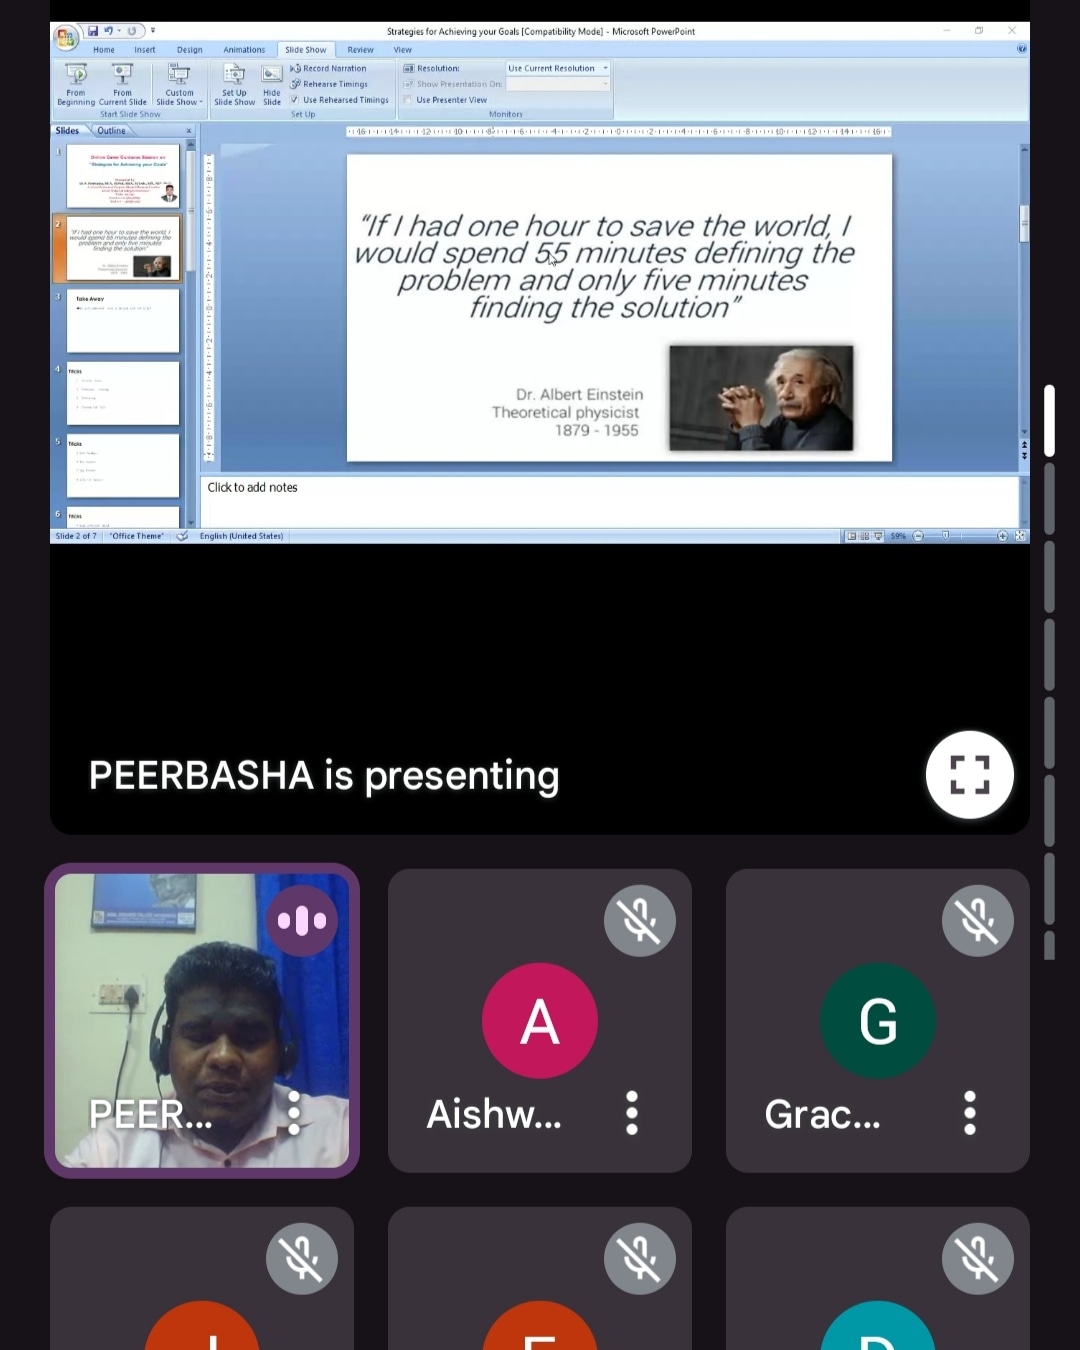Click Aishw... muted microphone indicator
The image size is (1080, 1350).
[x=640, y=920]
